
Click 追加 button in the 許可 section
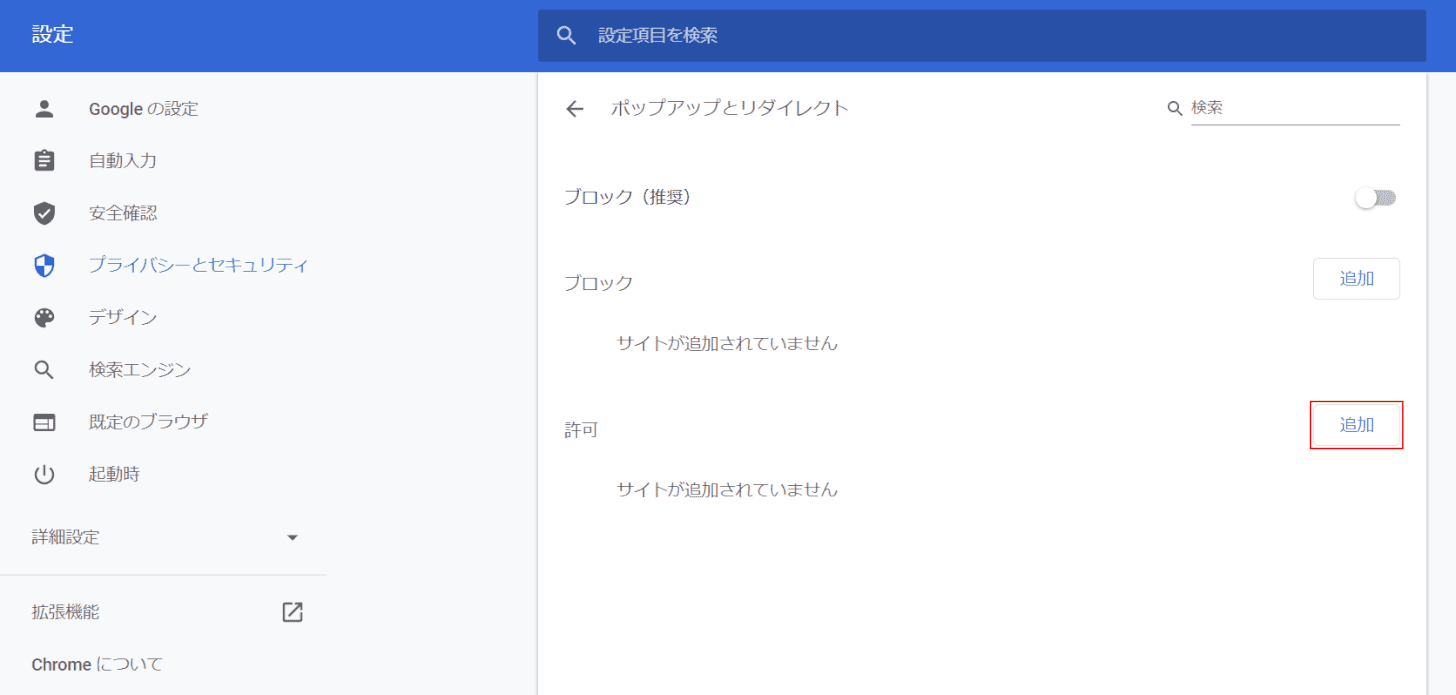pos(1356,425)
